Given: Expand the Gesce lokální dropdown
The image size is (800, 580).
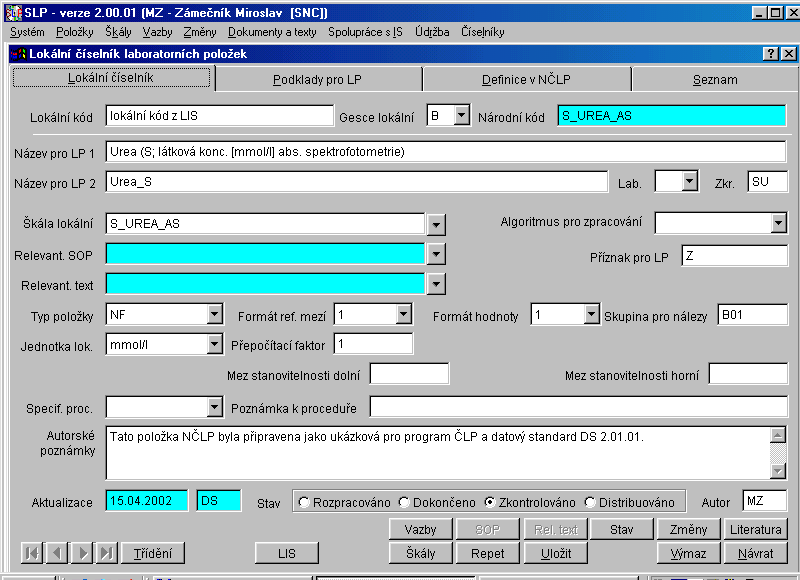Looking at the screenshot, I should [x=461, y=116].
